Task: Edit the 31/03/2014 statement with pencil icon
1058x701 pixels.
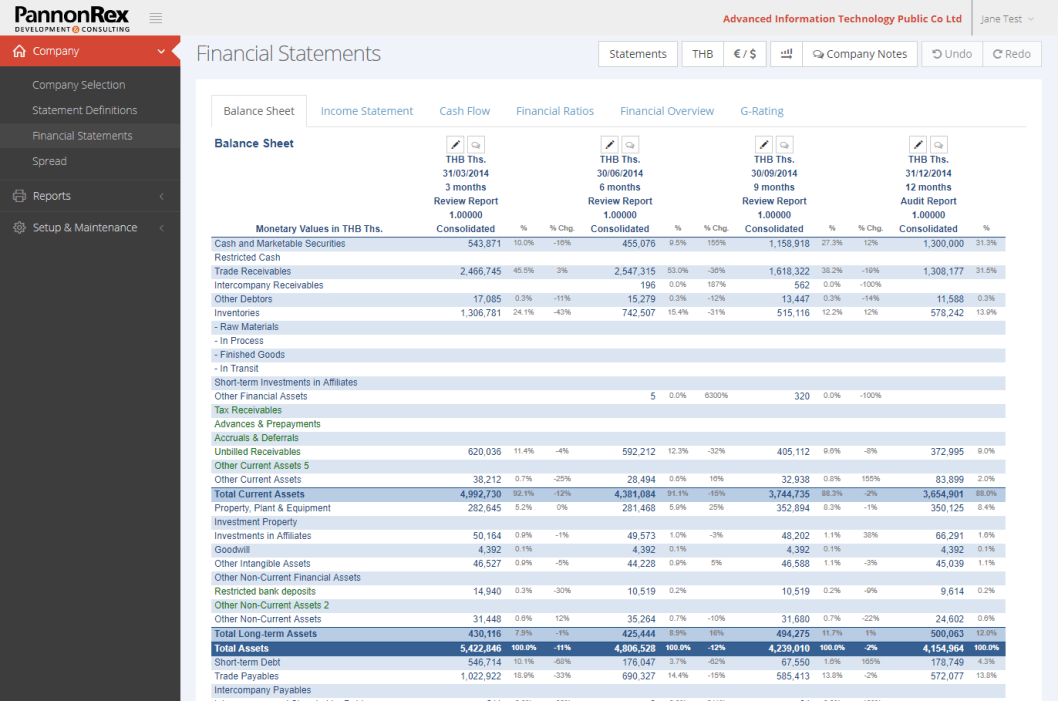Action: 455,144
